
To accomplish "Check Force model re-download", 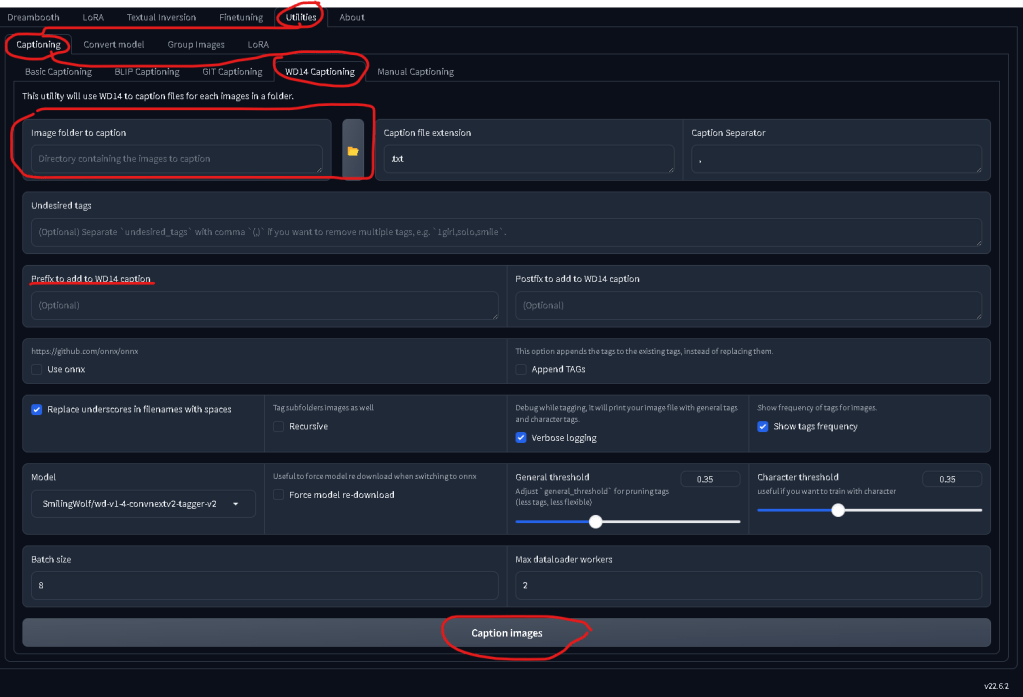I will pos(279,494).
